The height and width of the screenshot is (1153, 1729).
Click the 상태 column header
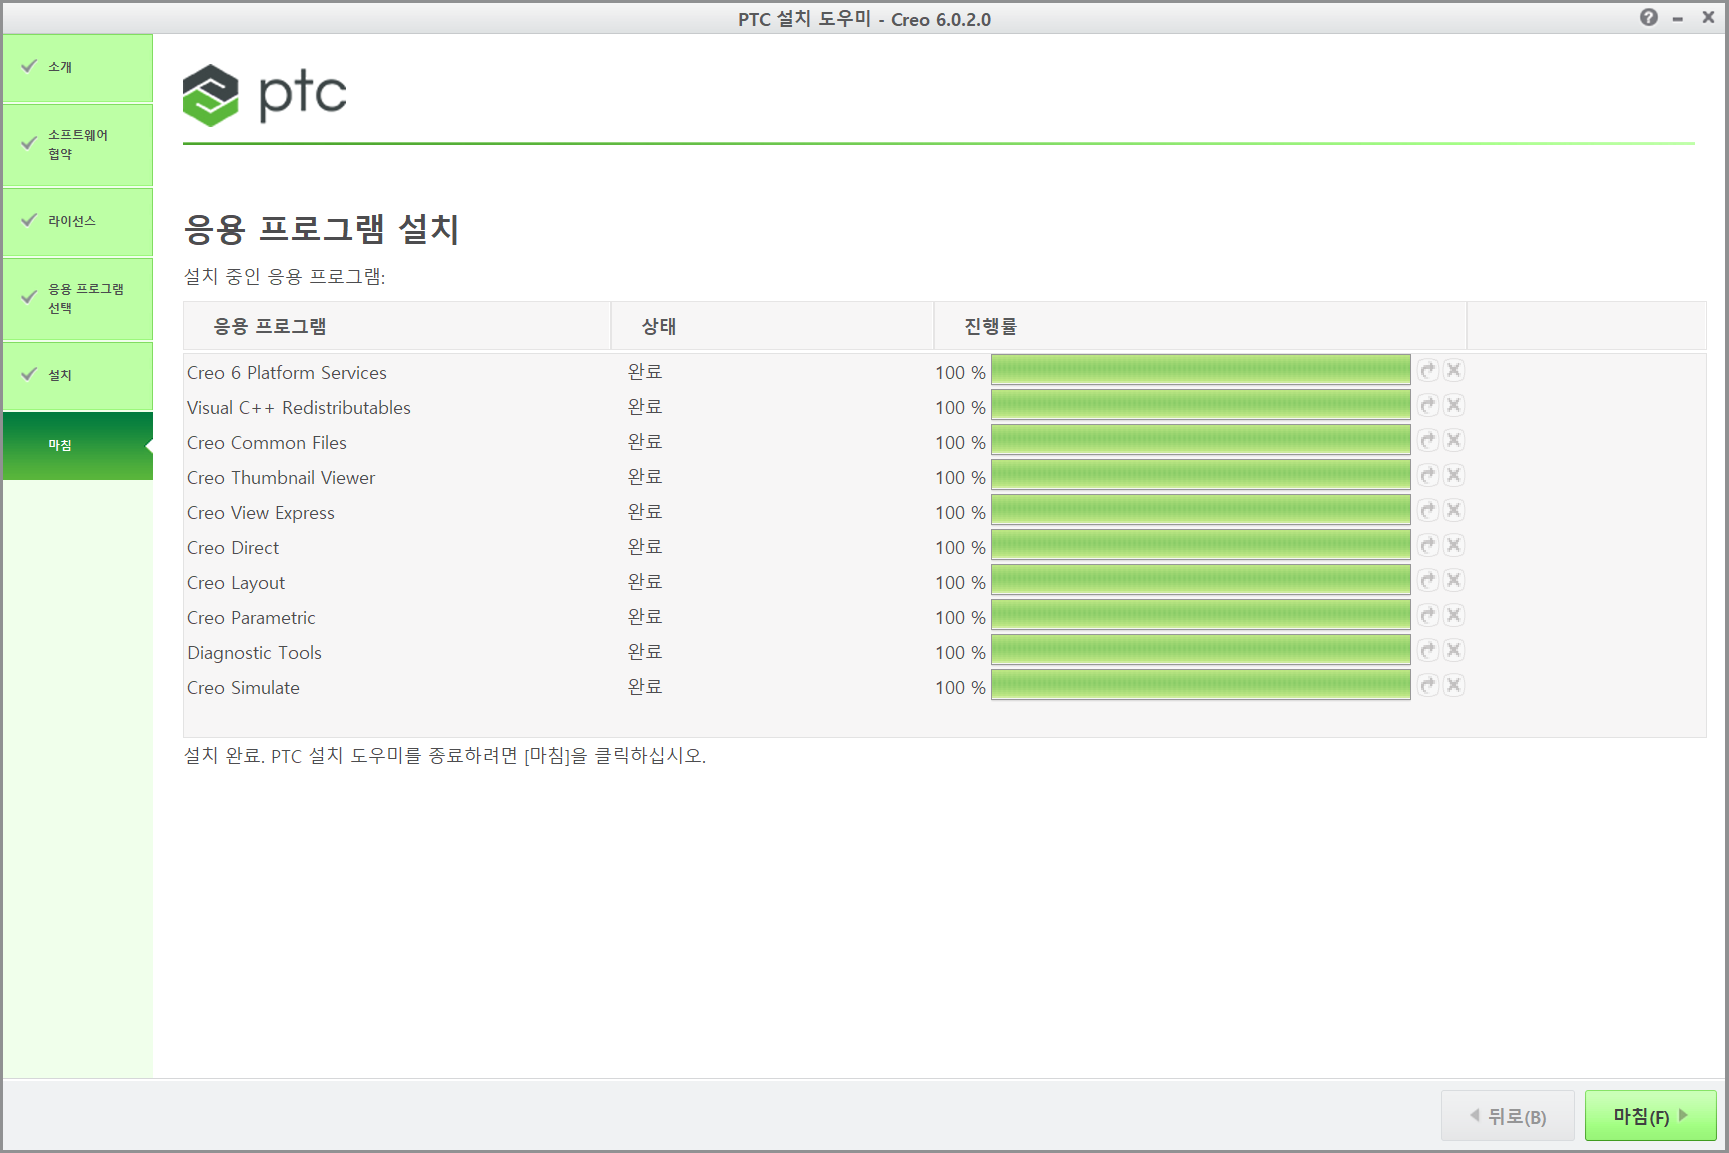point(772,326)
